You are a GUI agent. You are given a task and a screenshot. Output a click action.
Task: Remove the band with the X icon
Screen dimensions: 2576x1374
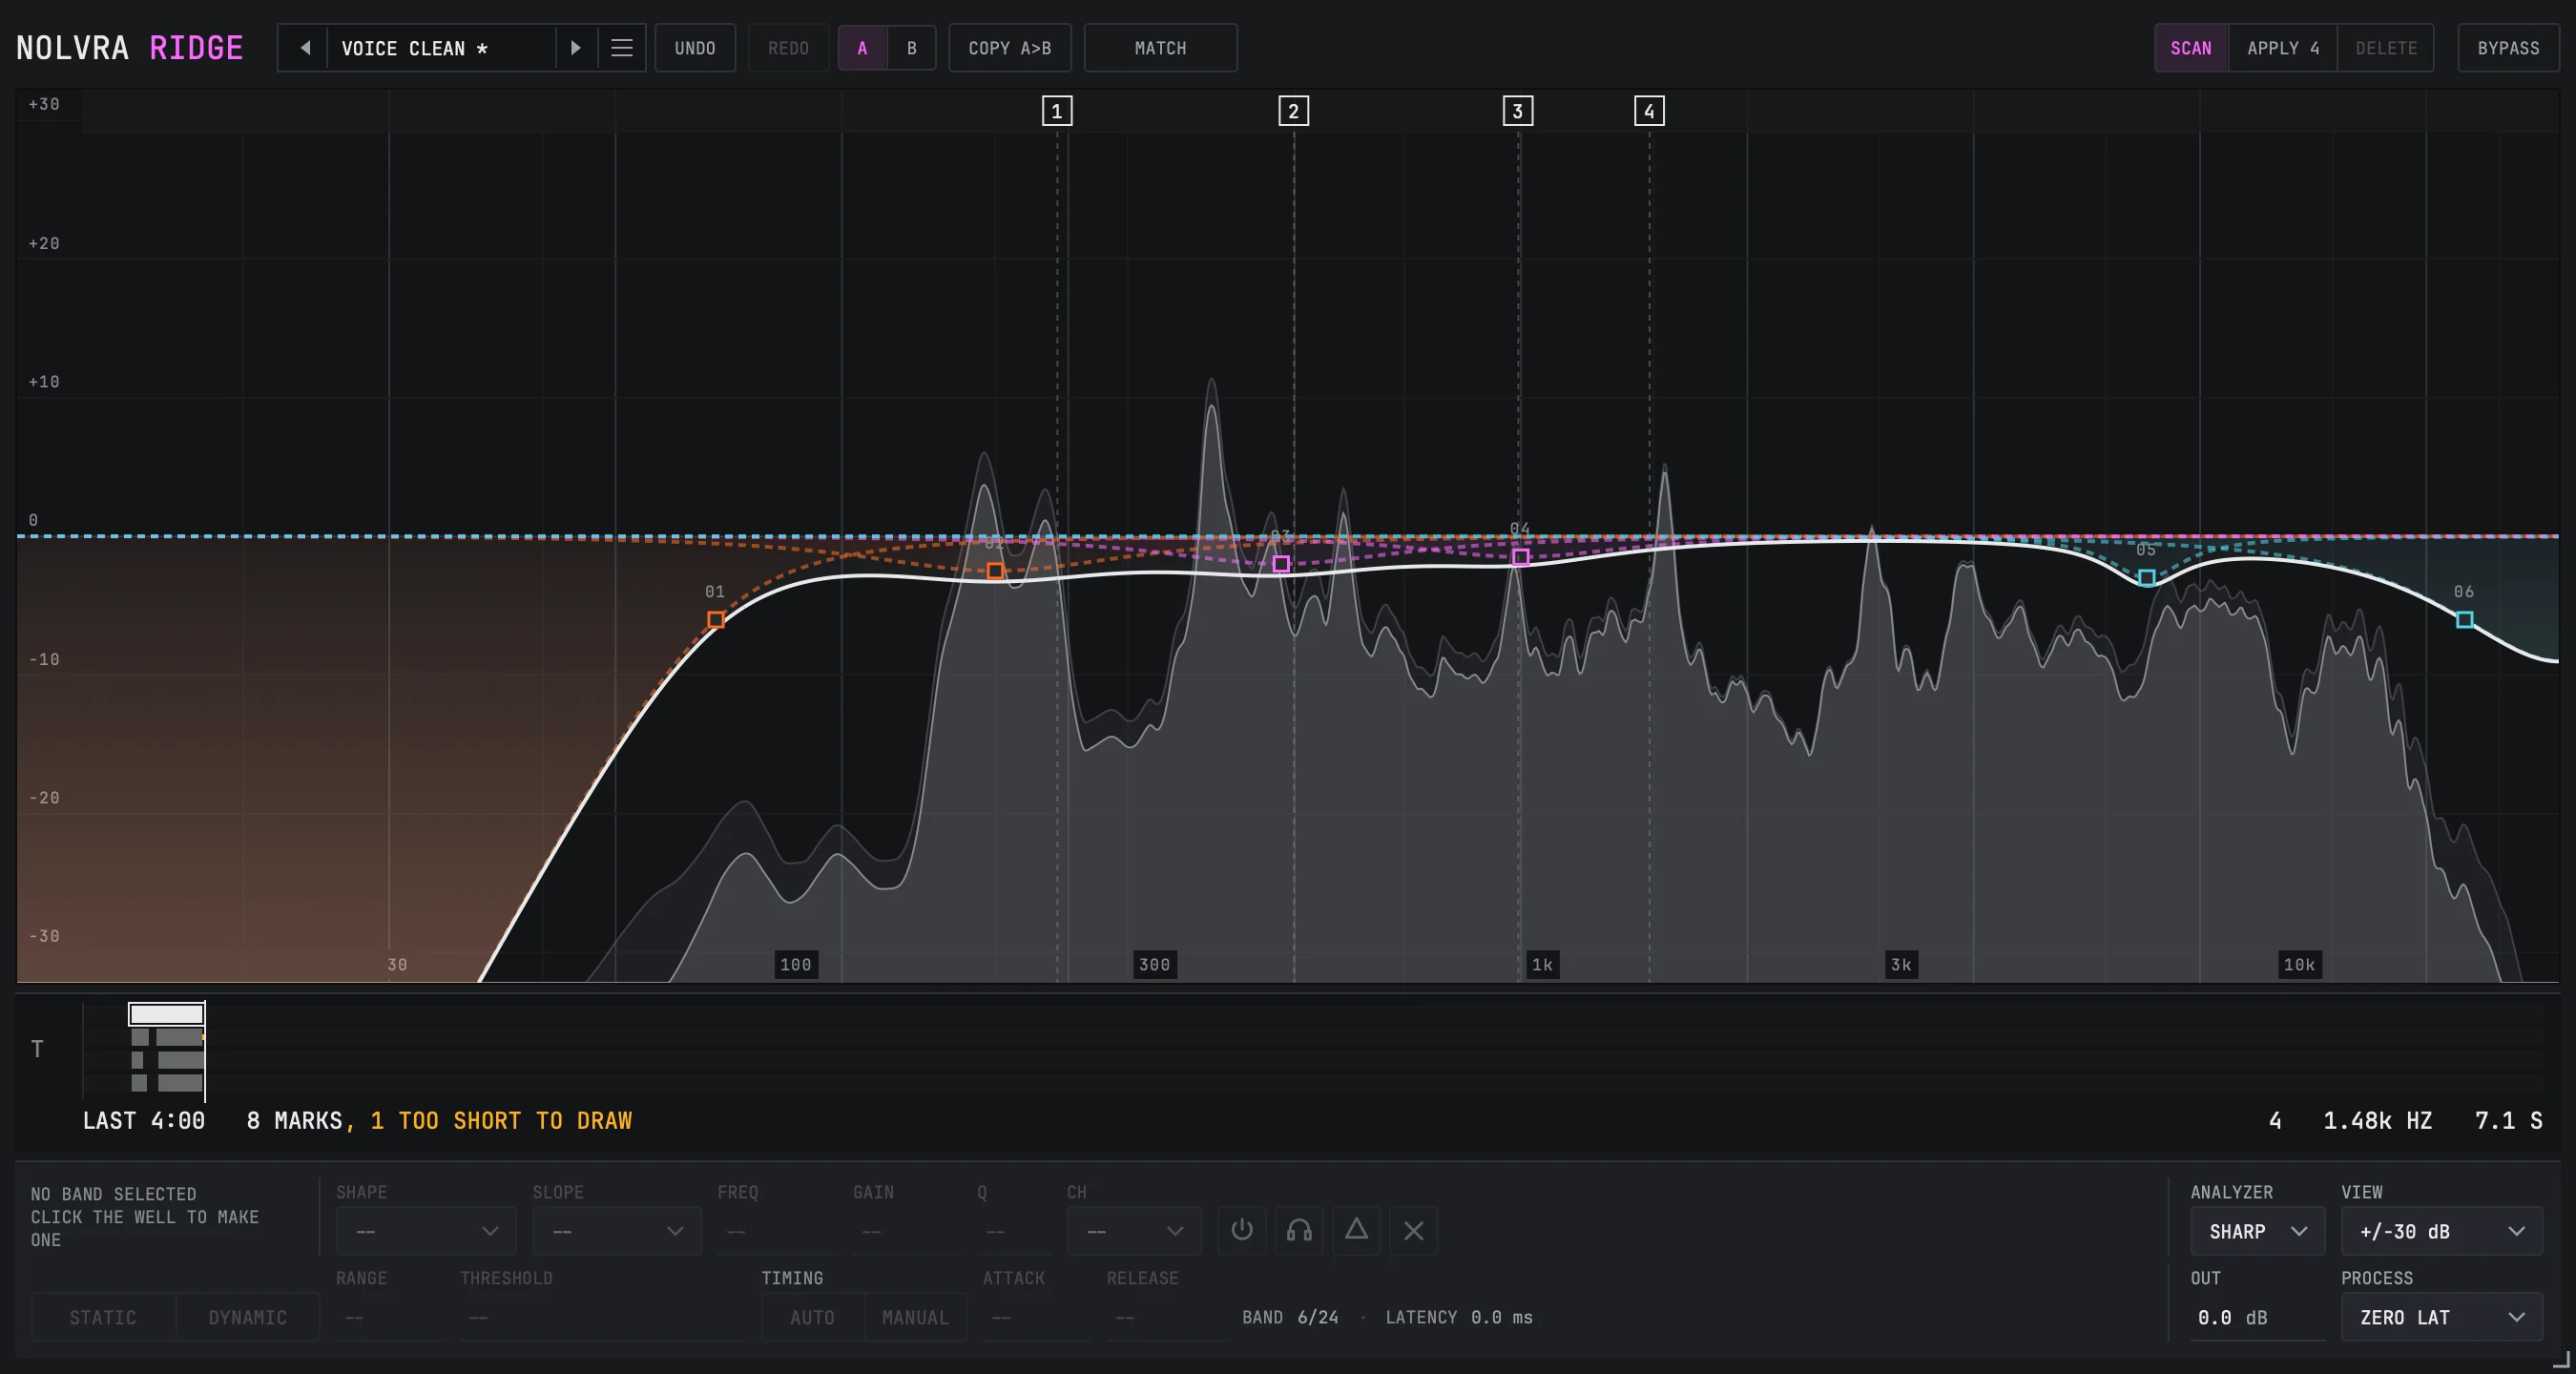pos(1413,1230)
